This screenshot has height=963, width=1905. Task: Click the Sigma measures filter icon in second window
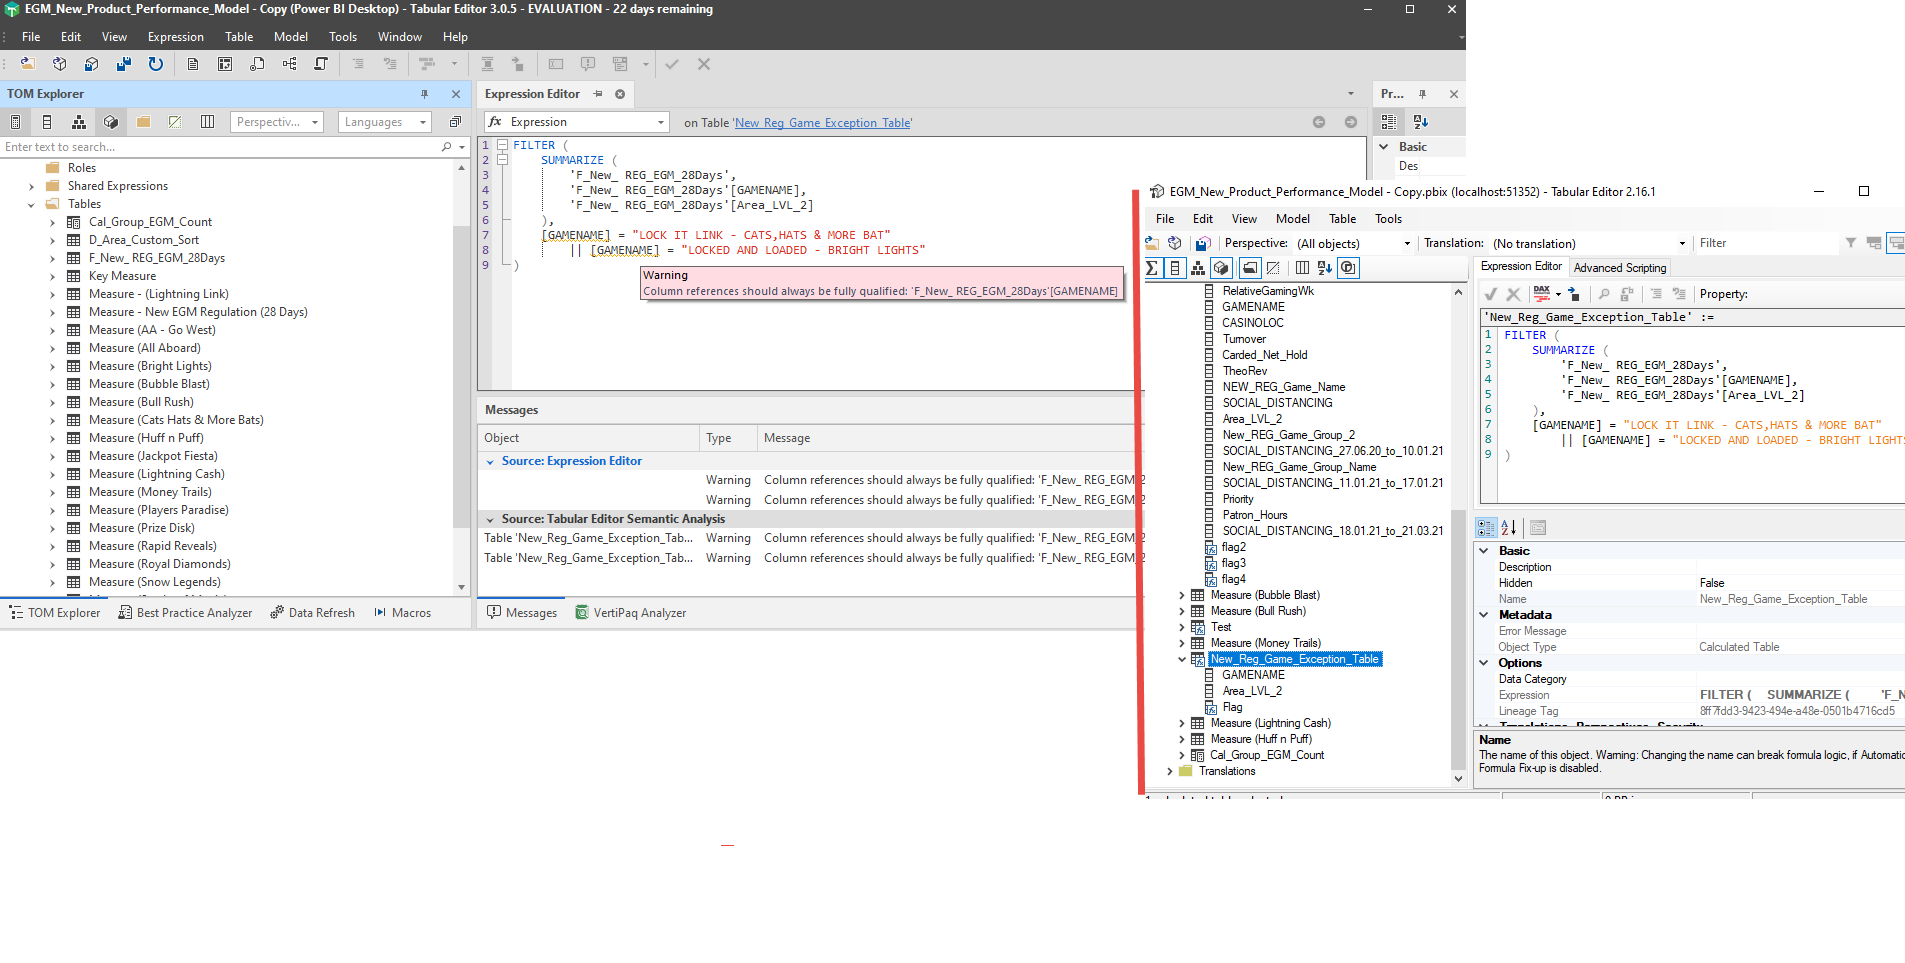[x=1151, y=267]
